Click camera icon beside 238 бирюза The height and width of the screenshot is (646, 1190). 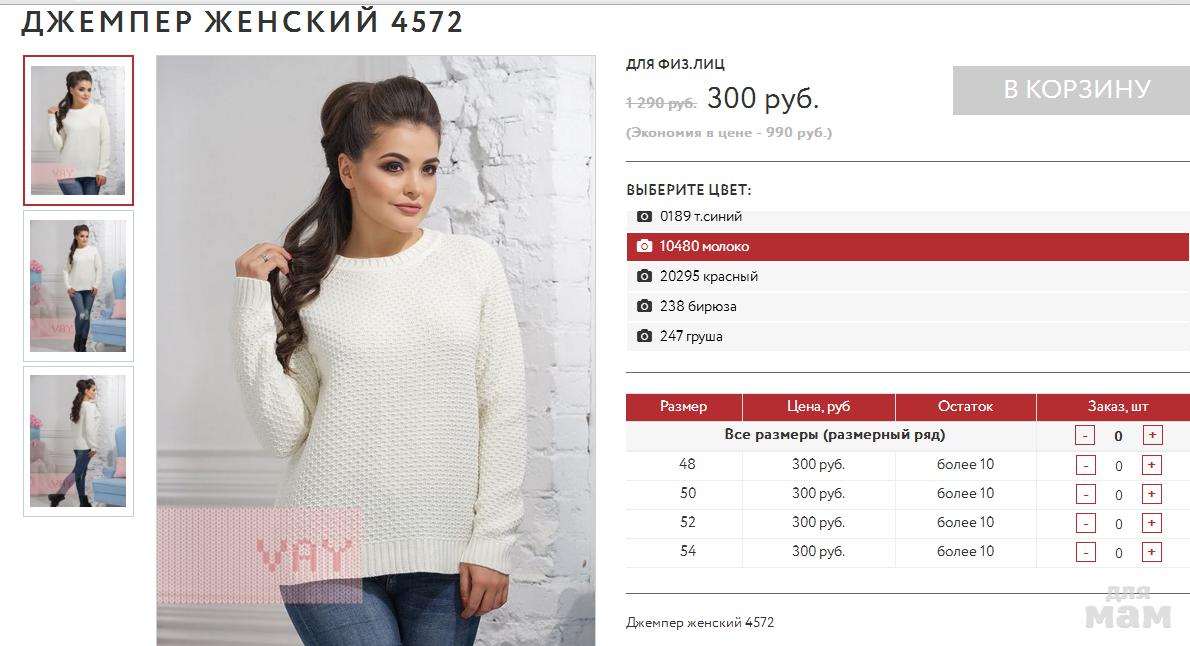pyautogui.click(x=644, y=306)
